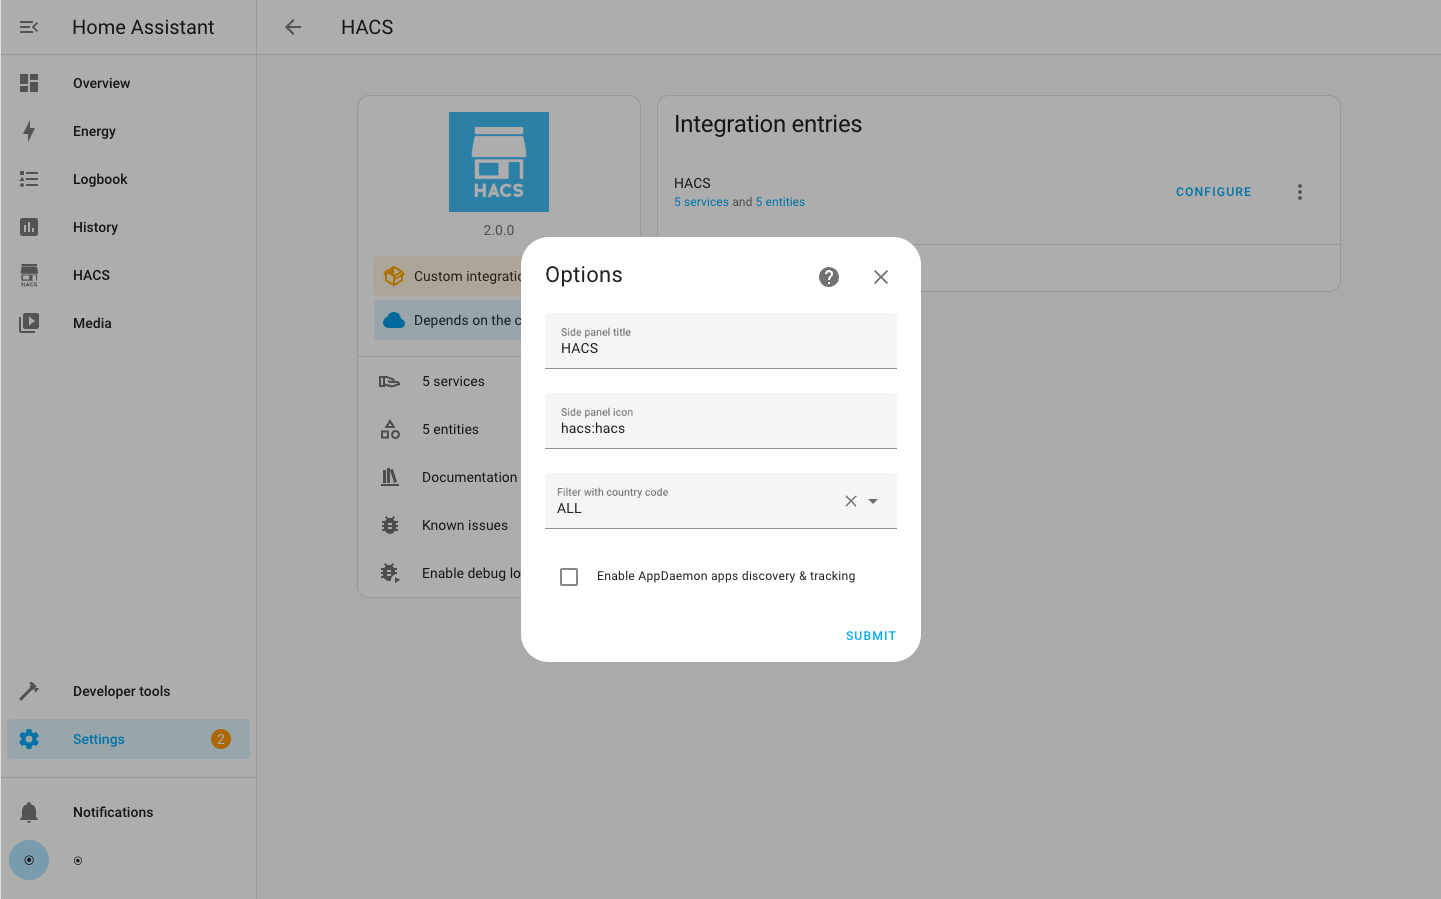This screenshot has width=1441, height=899.
Task: Click the notifications bell icon
Action: click(29, 811)
